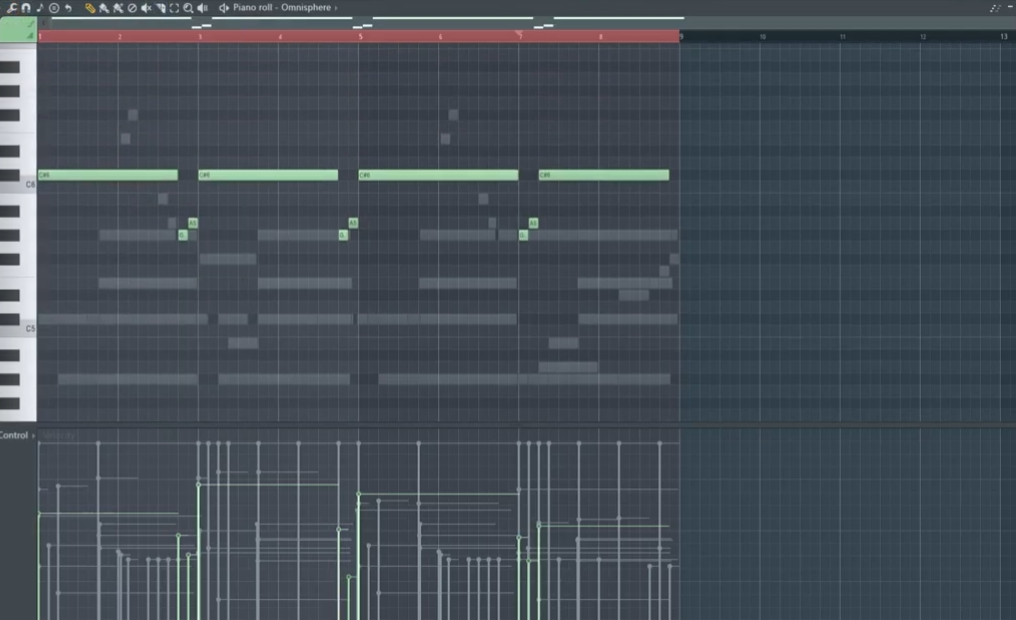Click the playhead marker at bar 7
This screenshot has width=1016, height=620.
(519, 34)
